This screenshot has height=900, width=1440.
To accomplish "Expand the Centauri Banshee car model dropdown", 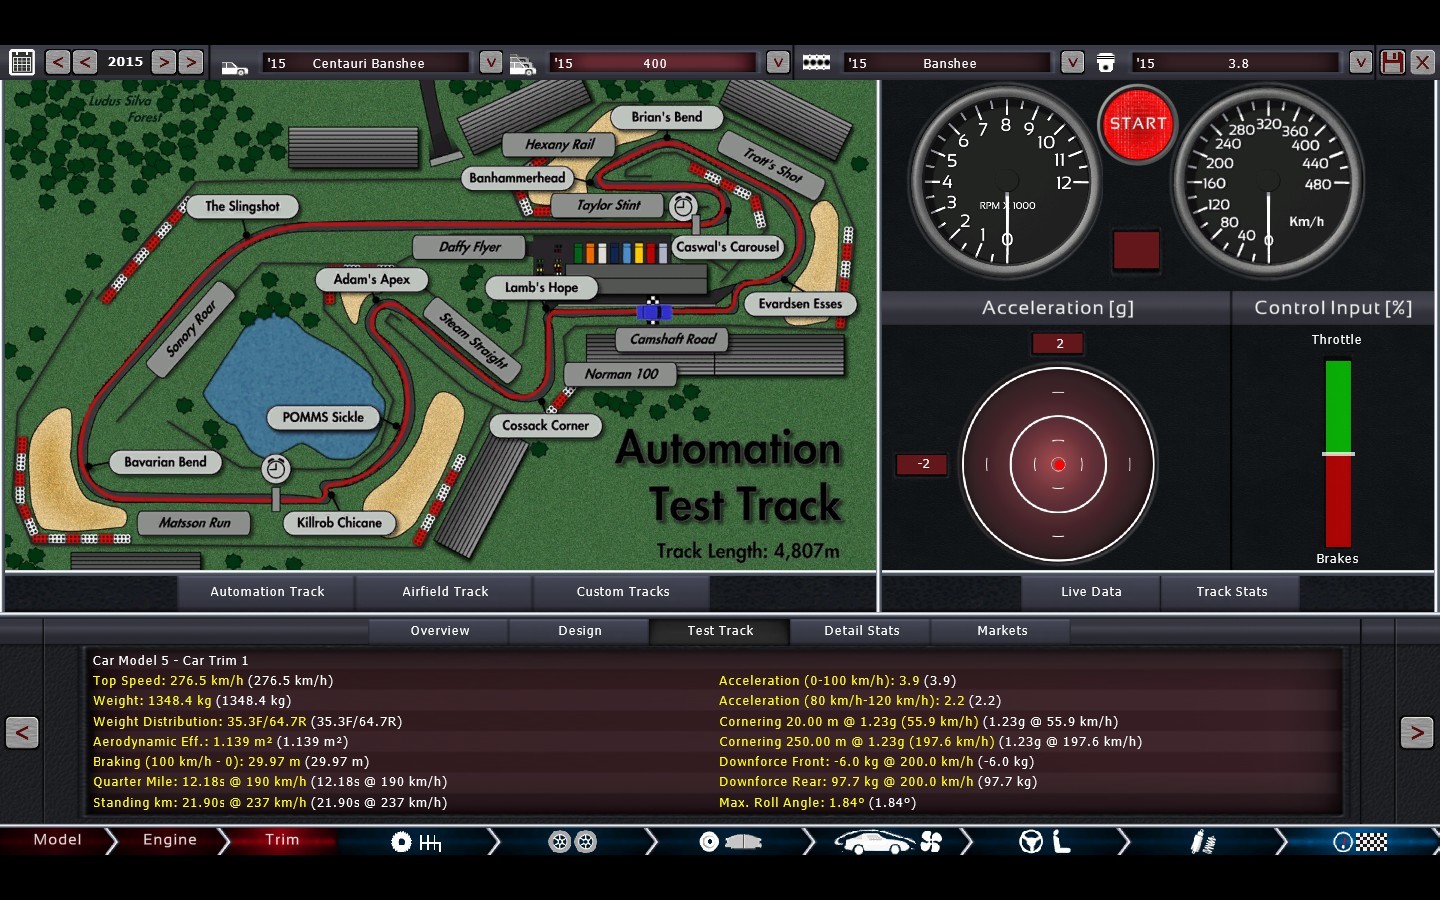I will pos(490,62).
